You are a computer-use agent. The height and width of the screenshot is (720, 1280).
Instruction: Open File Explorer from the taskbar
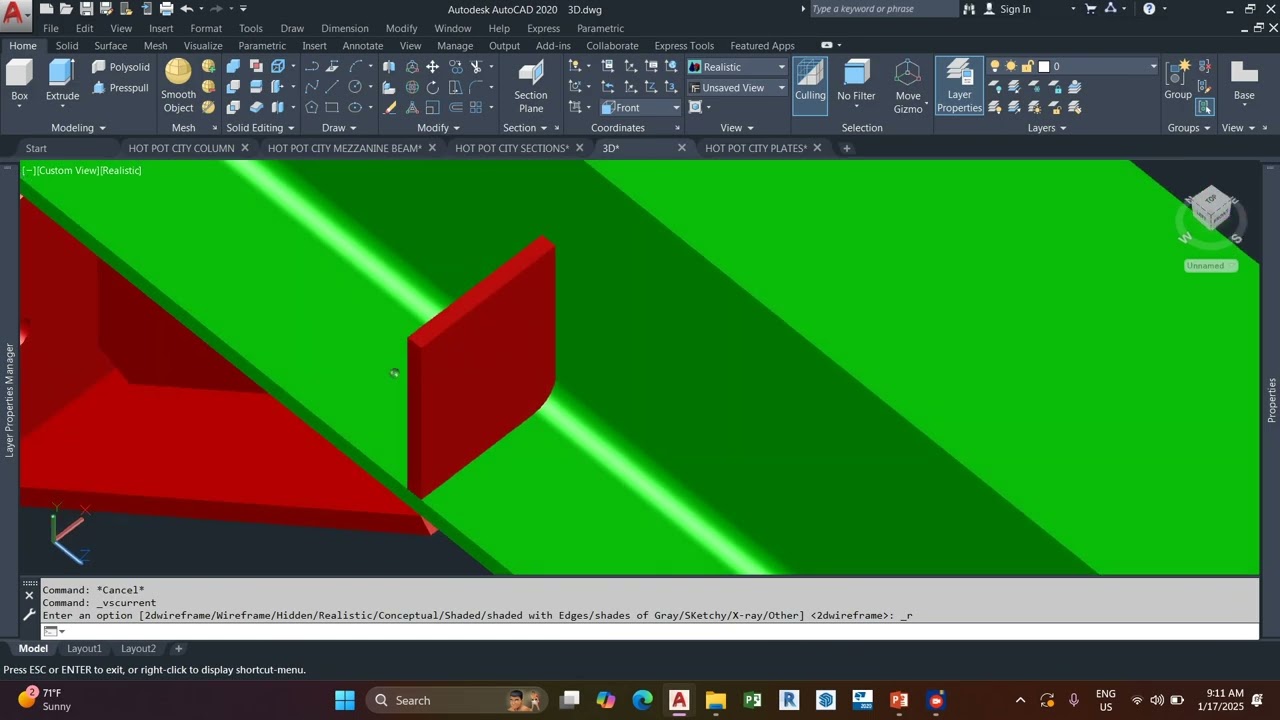pyautogui.click(x=715, y=700)
